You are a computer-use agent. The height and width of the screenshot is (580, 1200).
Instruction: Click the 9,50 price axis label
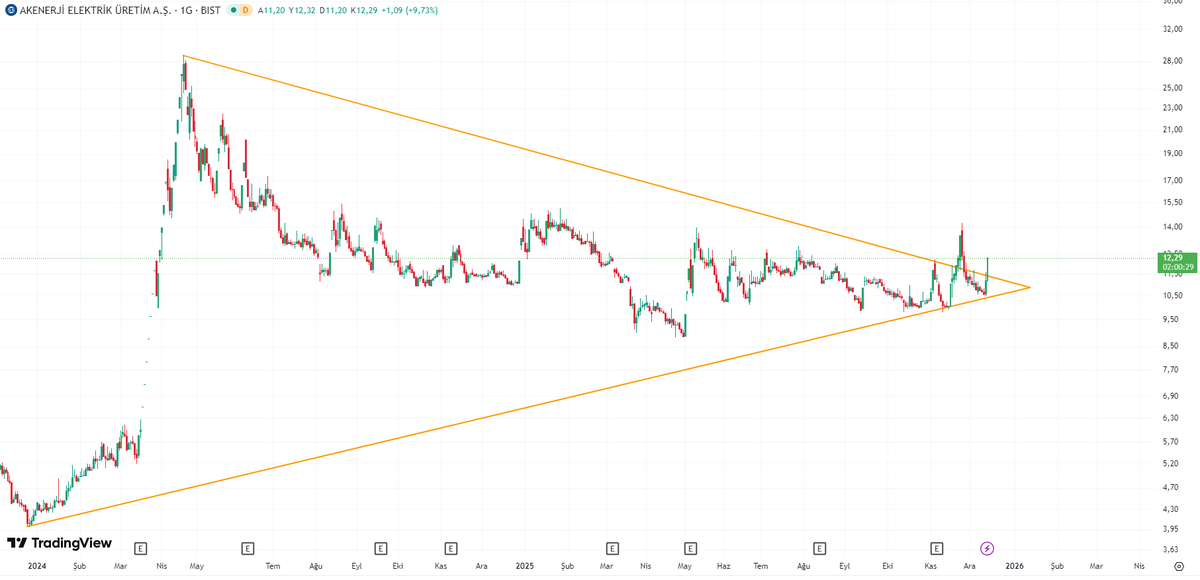1173,320
